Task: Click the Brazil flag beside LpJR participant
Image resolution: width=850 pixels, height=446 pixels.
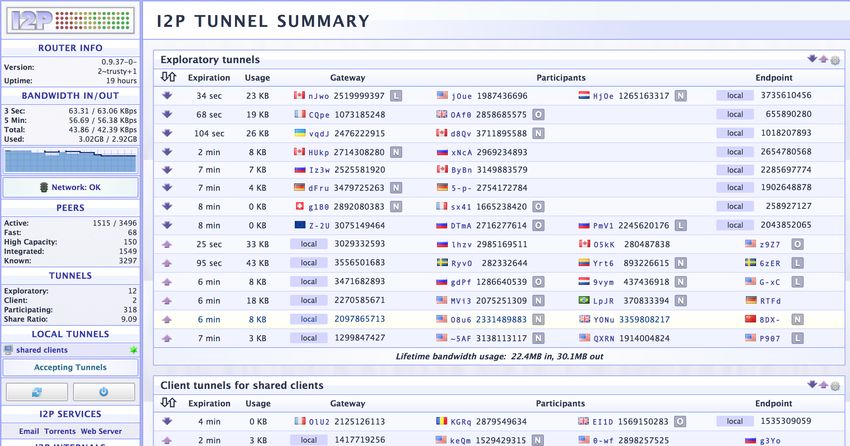Action: click(584, 300)
